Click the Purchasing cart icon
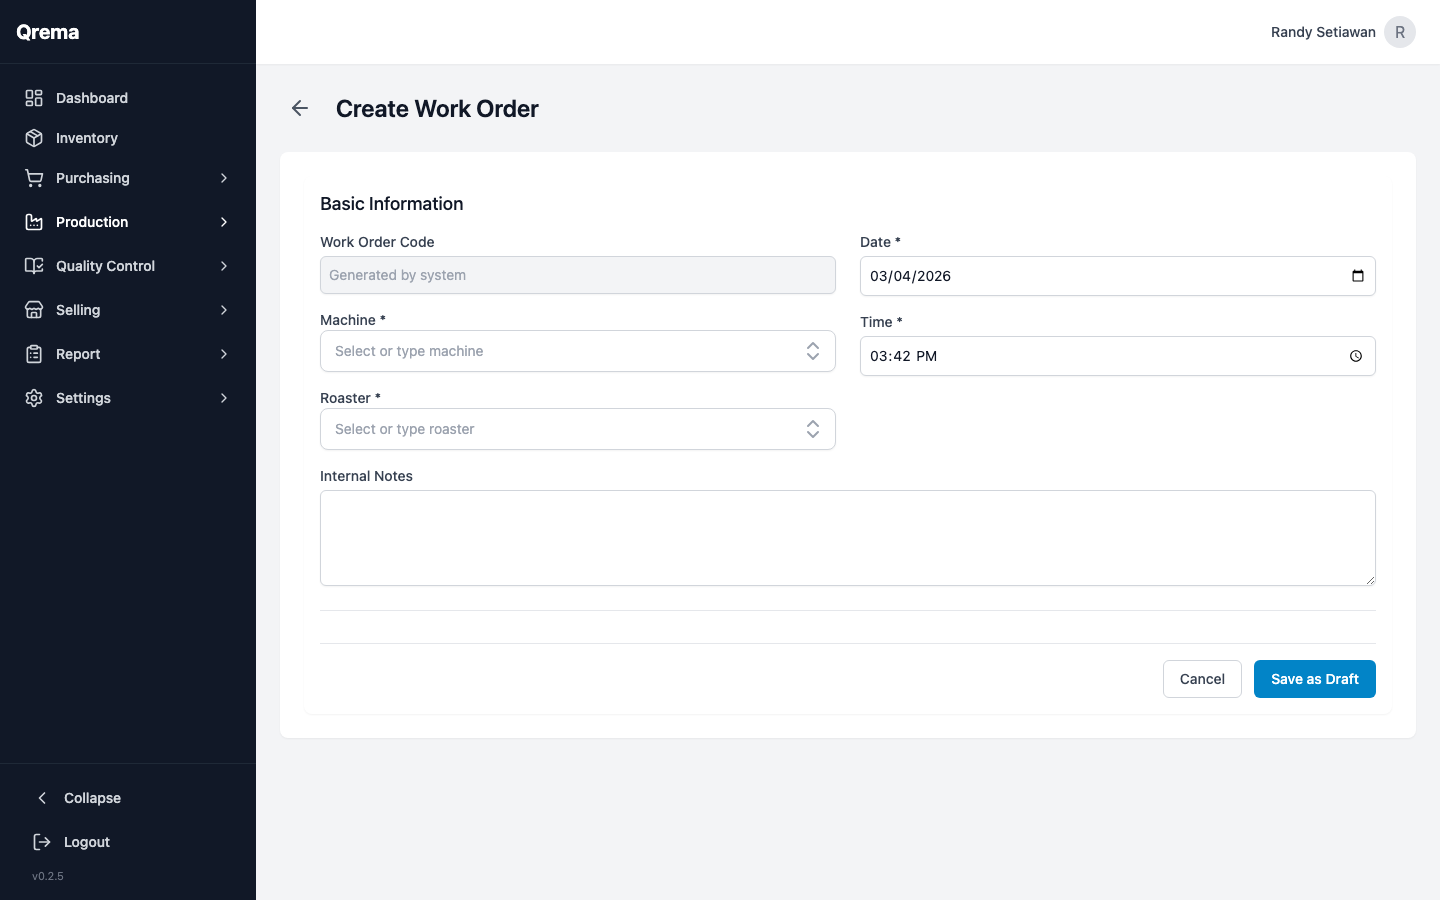 coord(33,178)
